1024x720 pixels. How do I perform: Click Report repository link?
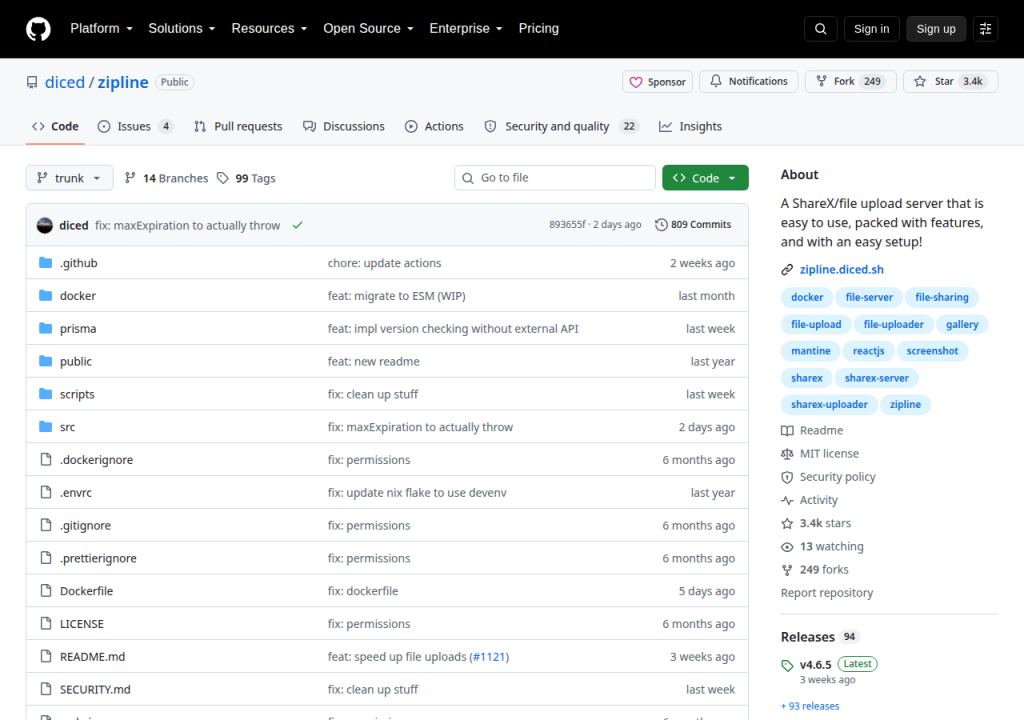[x=827, y=593]
